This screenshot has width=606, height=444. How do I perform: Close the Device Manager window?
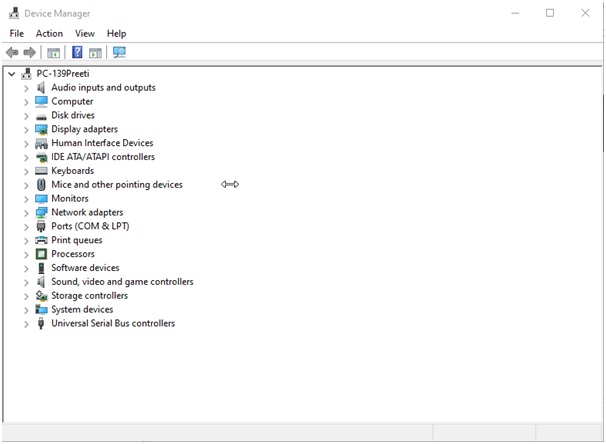tap(585, 13)
